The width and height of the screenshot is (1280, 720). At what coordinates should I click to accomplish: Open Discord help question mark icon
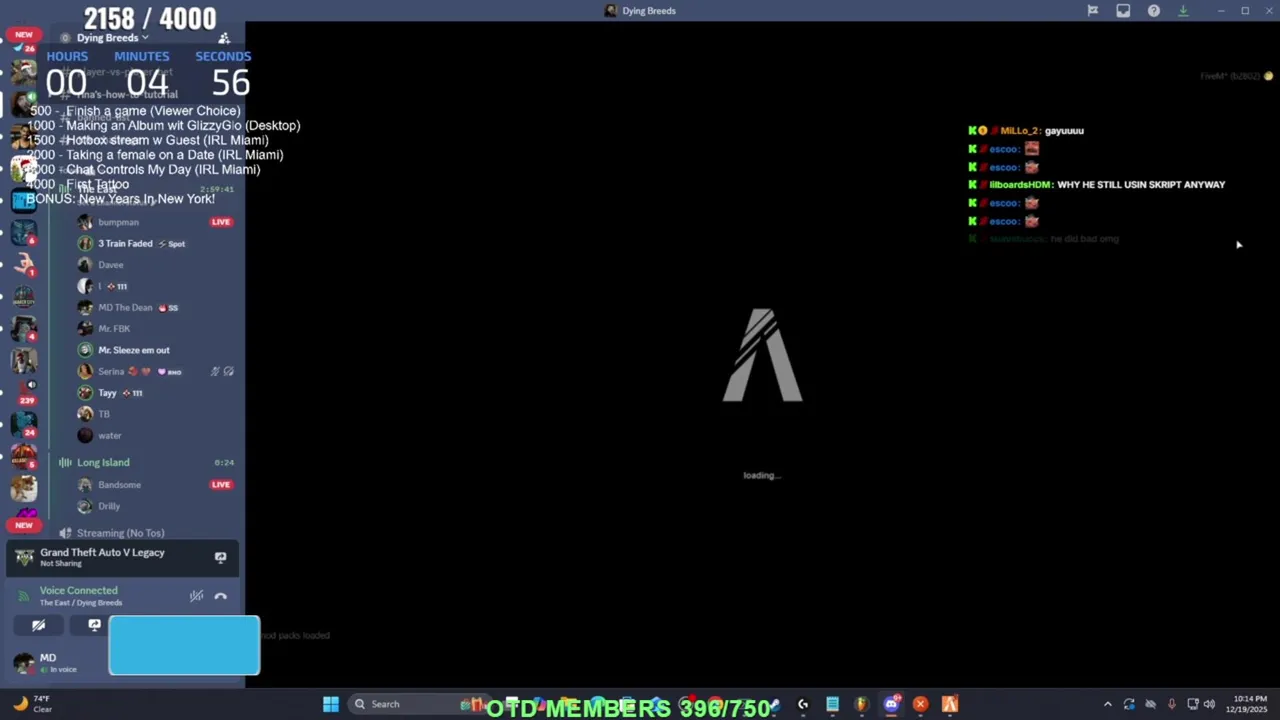click(x=1154, y=11)
